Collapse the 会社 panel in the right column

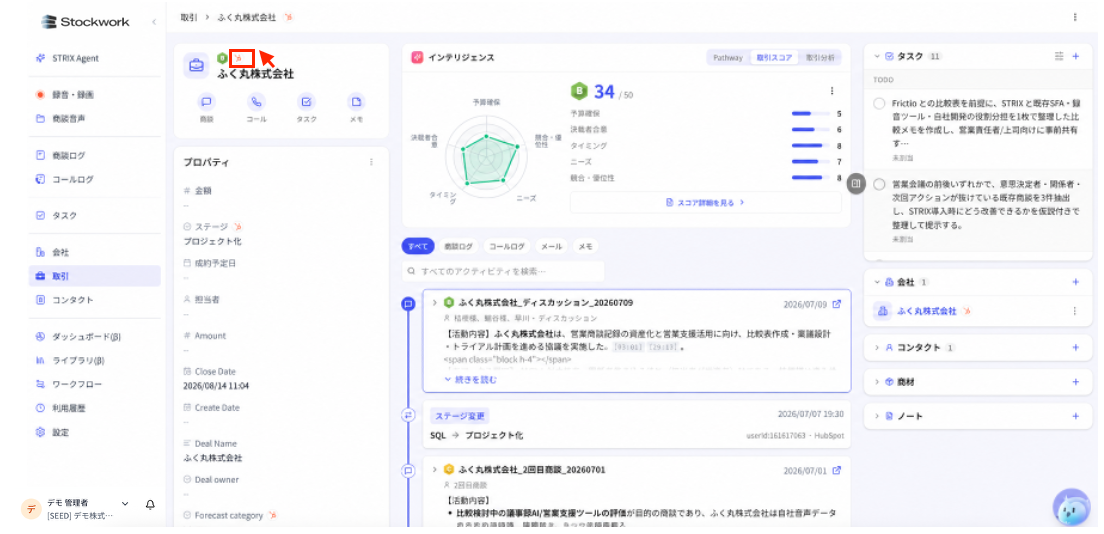point(877,282)
